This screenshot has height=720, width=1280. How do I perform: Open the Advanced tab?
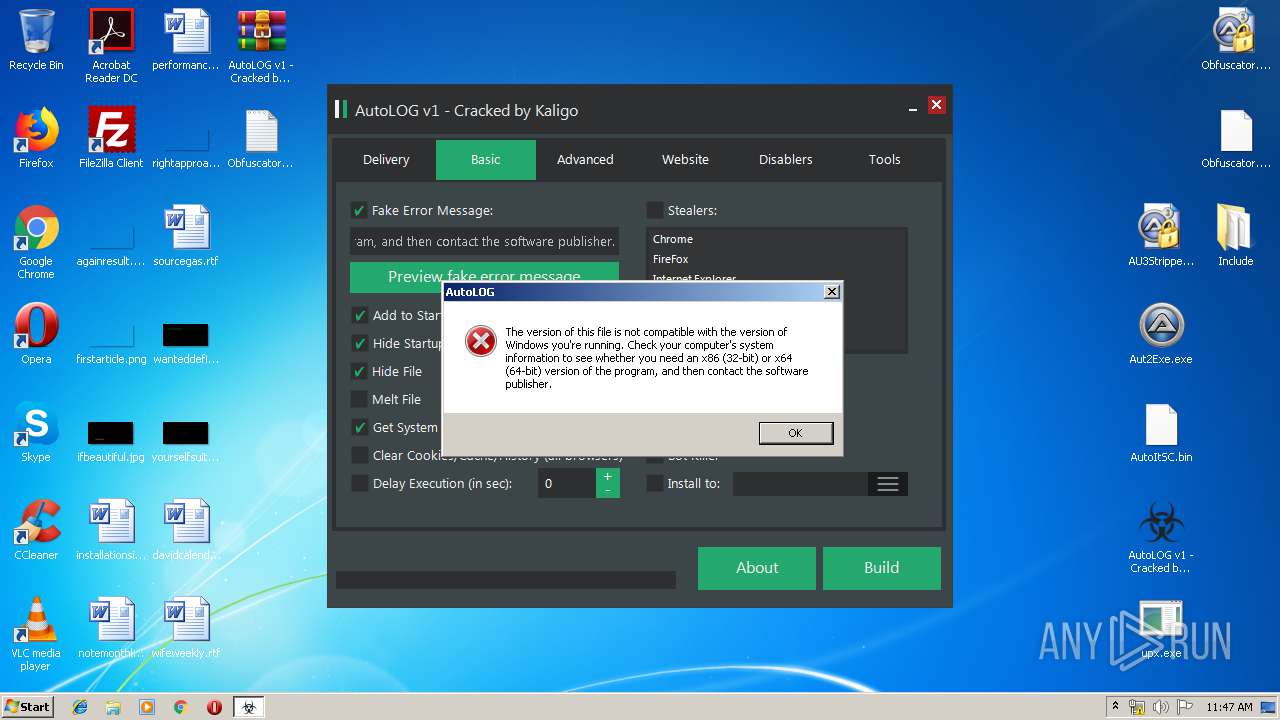(585, 159)
